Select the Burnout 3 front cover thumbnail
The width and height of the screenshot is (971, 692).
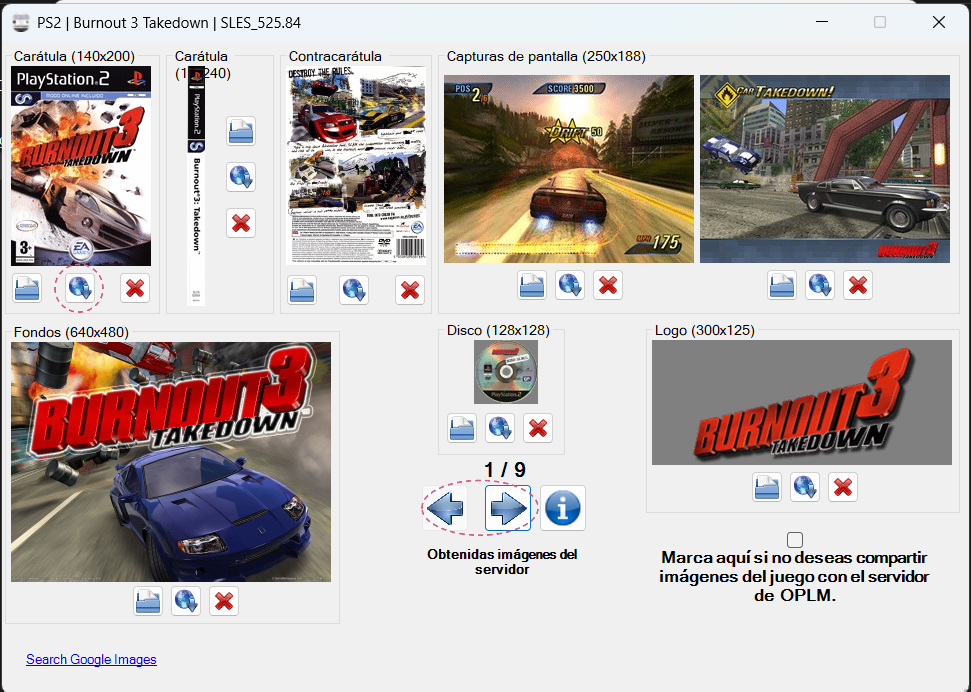coord(80,165)
